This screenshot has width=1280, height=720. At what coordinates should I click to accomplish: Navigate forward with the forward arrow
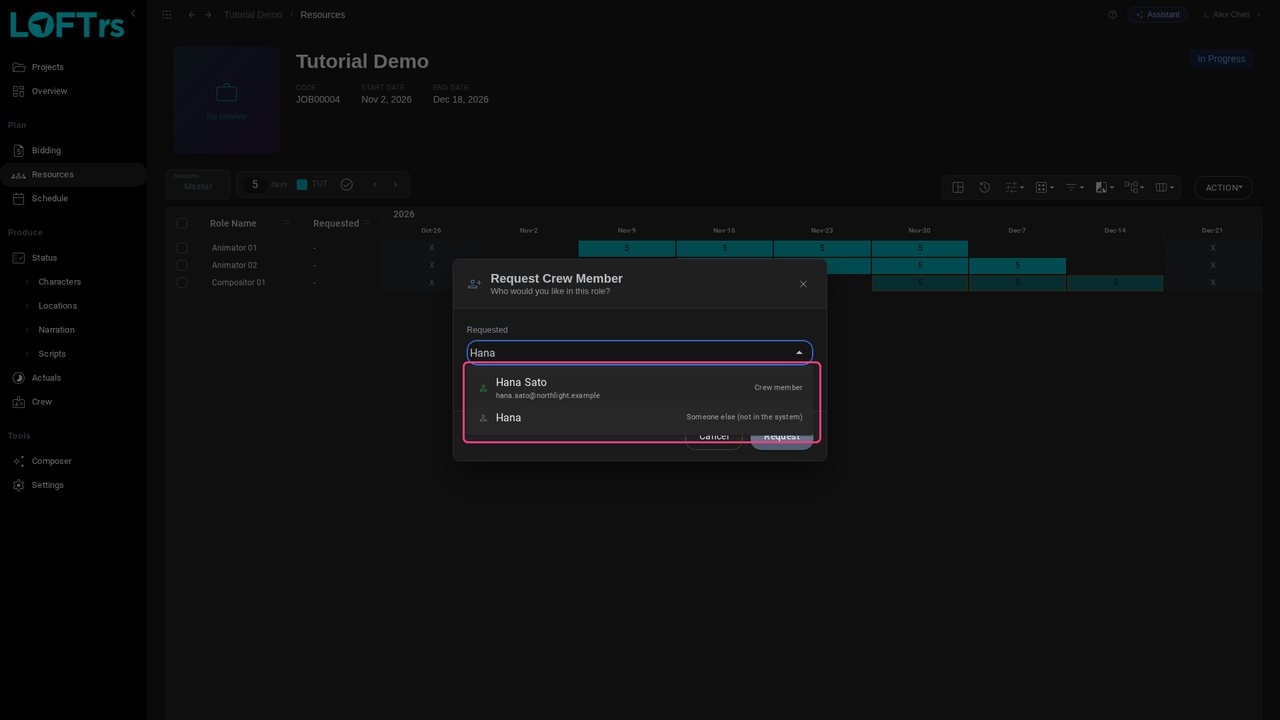[x=208, y=15]
